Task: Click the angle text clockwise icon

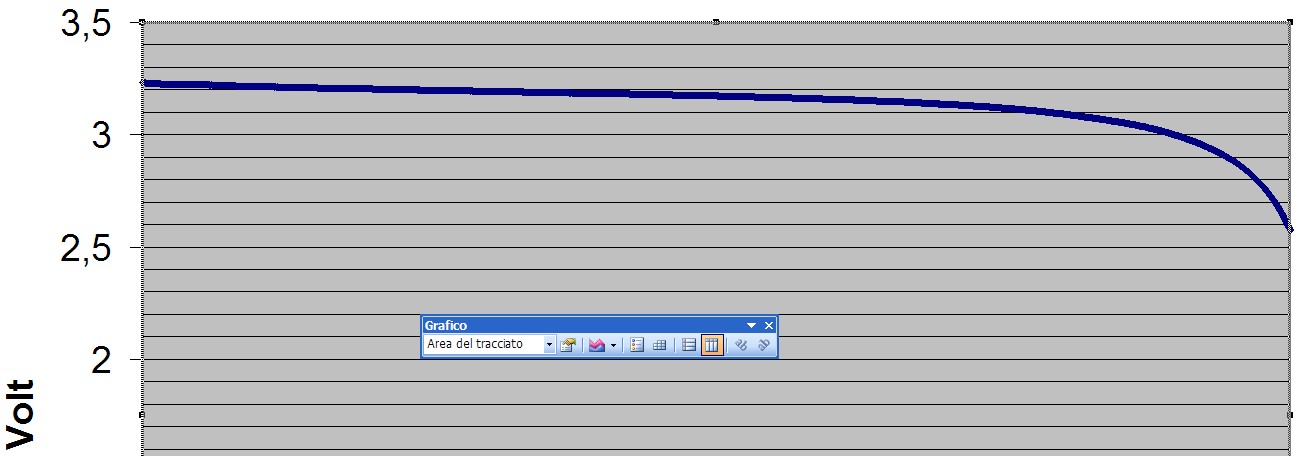Action: pyautogui.click(x=741, y=345)
